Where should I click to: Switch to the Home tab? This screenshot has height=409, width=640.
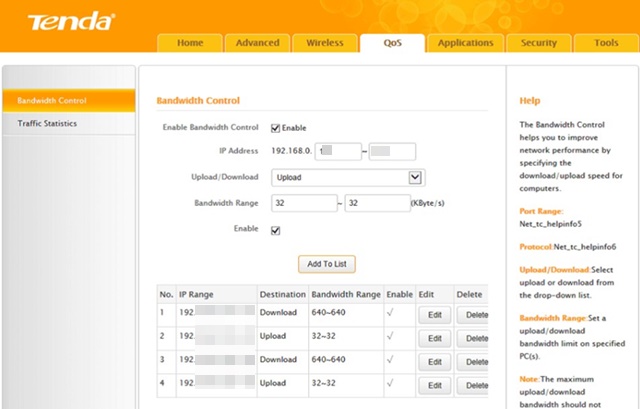click(190, 43)
